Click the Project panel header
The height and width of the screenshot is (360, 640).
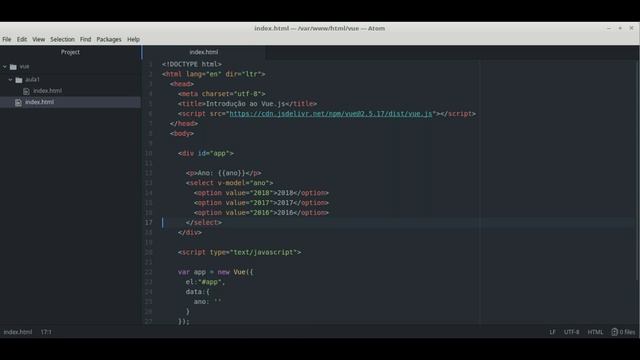point(70,52)
